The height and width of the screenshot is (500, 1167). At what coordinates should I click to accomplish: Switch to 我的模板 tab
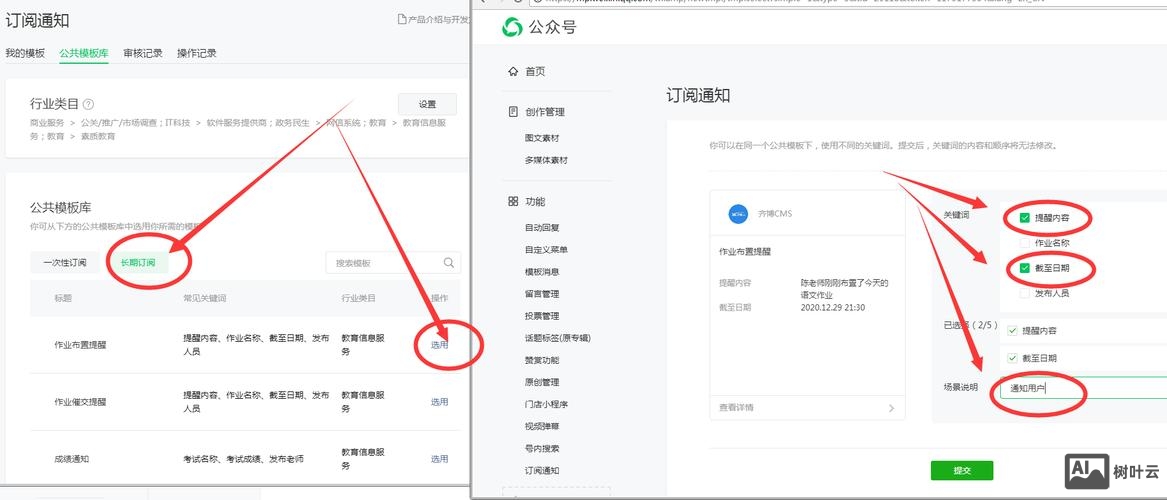tap(25, 53)
